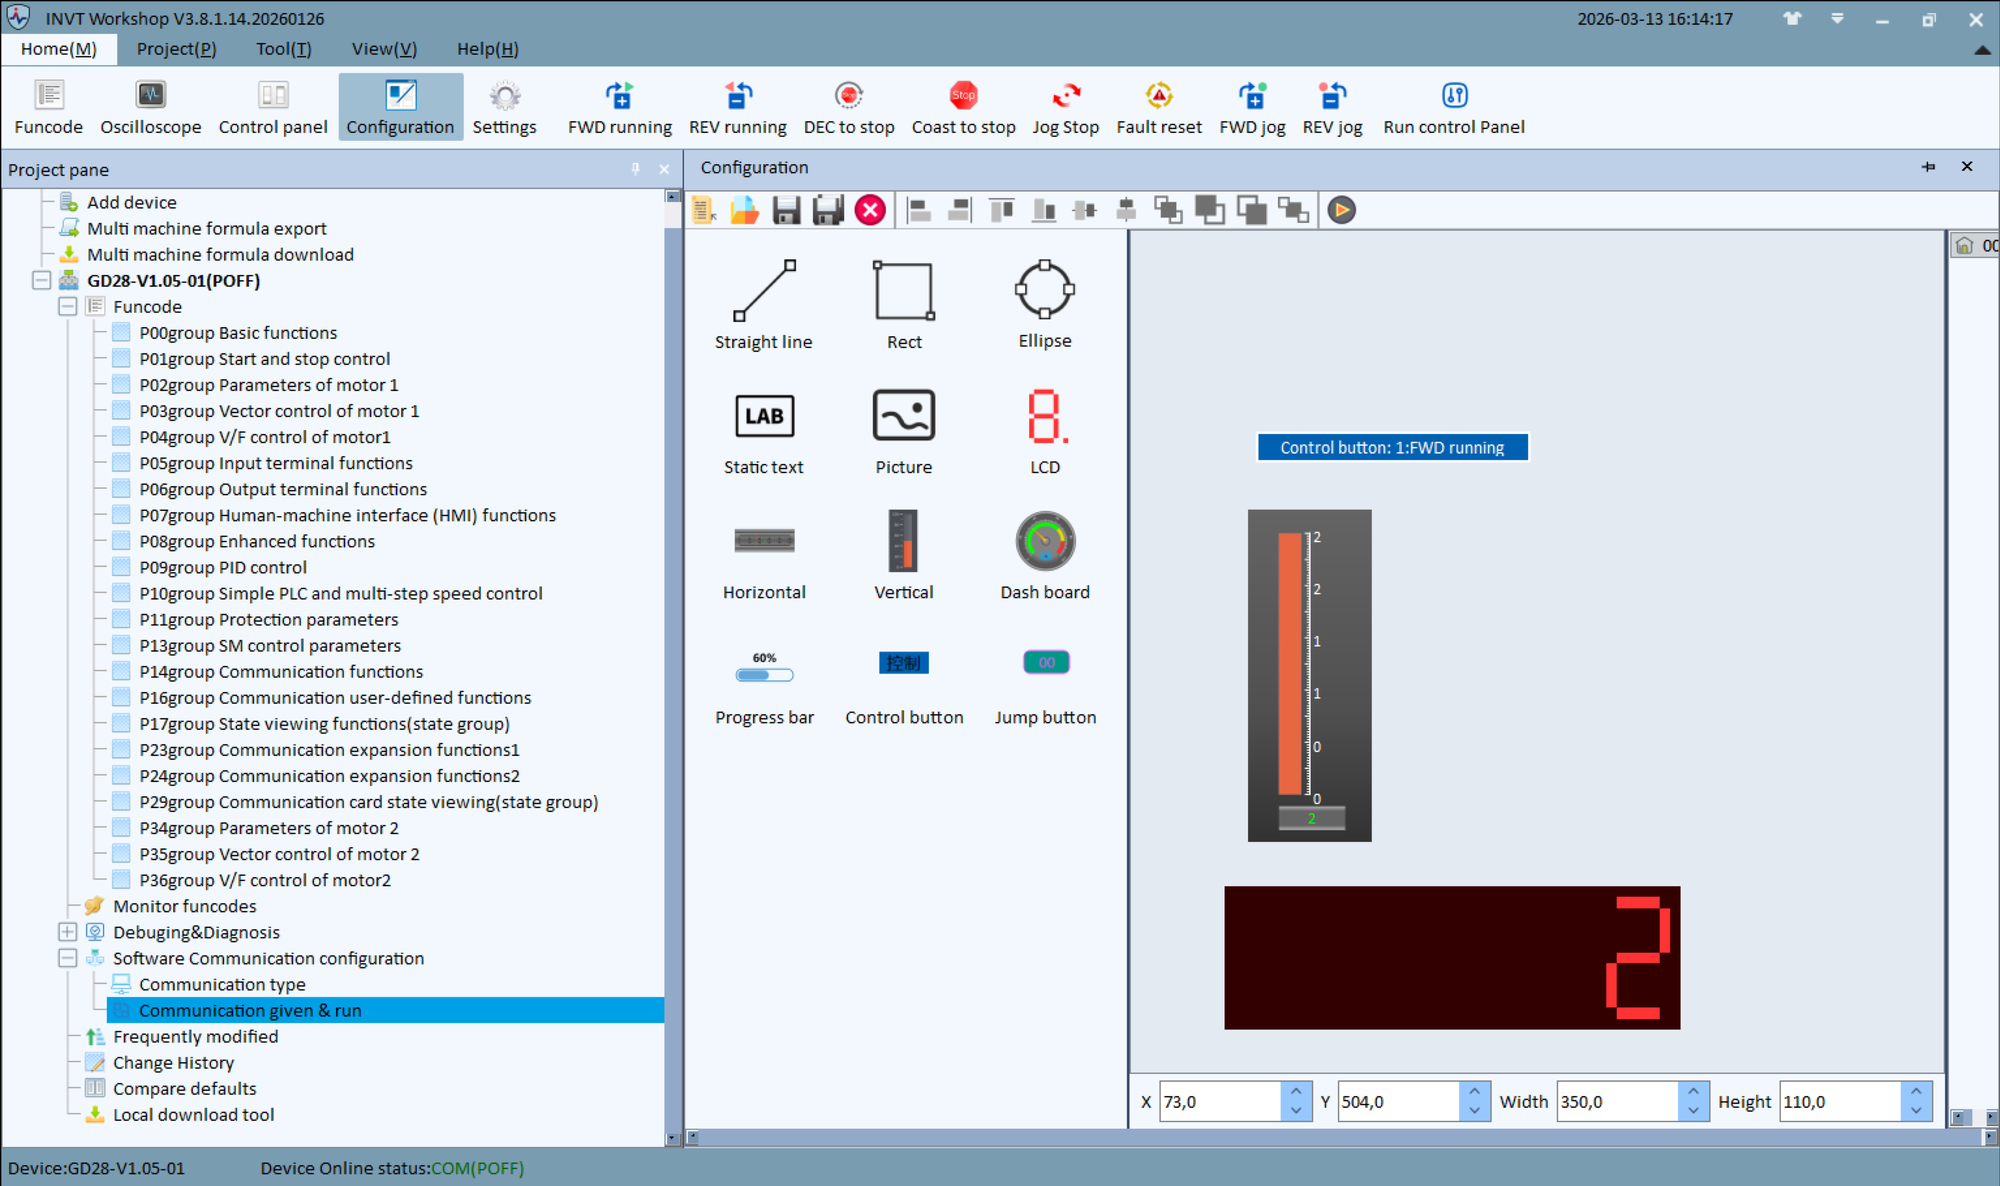Choose the Jump button widget
Viewport: 2000px width, 1186px height.
[1044, 662]
